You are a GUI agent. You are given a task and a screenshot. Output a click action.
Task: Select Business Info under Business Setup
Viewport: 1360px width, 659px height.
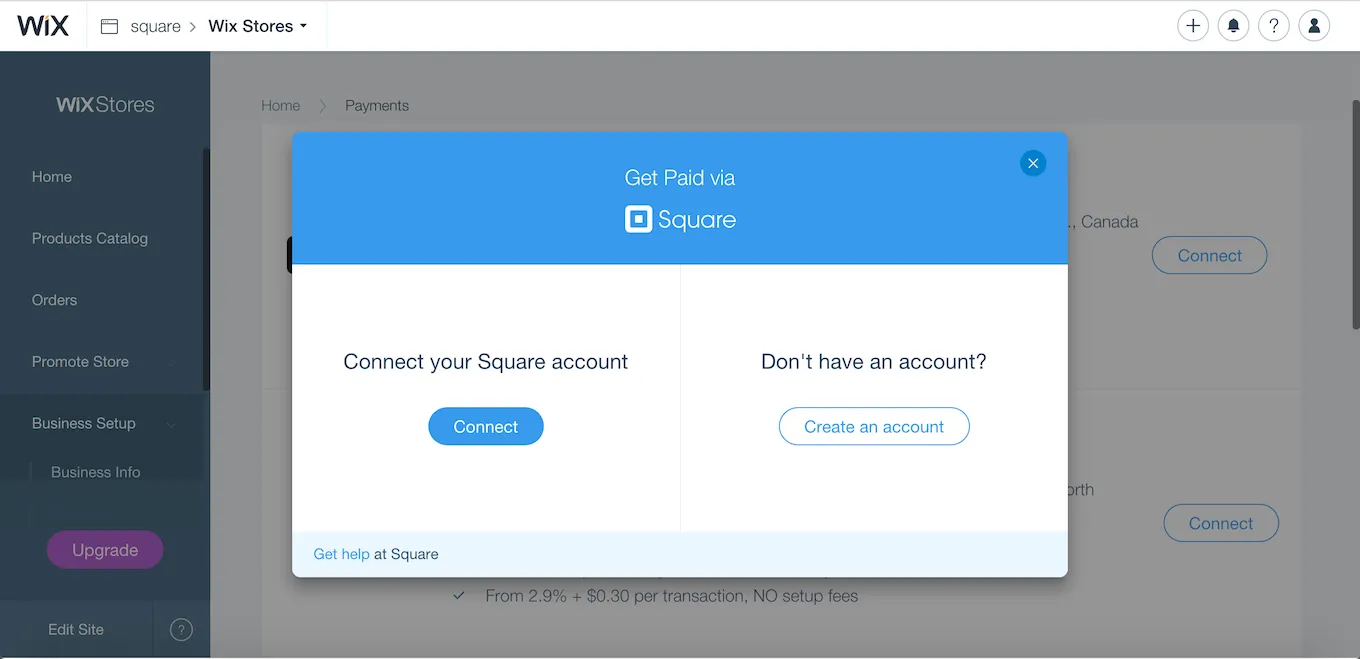click(95, 471)
